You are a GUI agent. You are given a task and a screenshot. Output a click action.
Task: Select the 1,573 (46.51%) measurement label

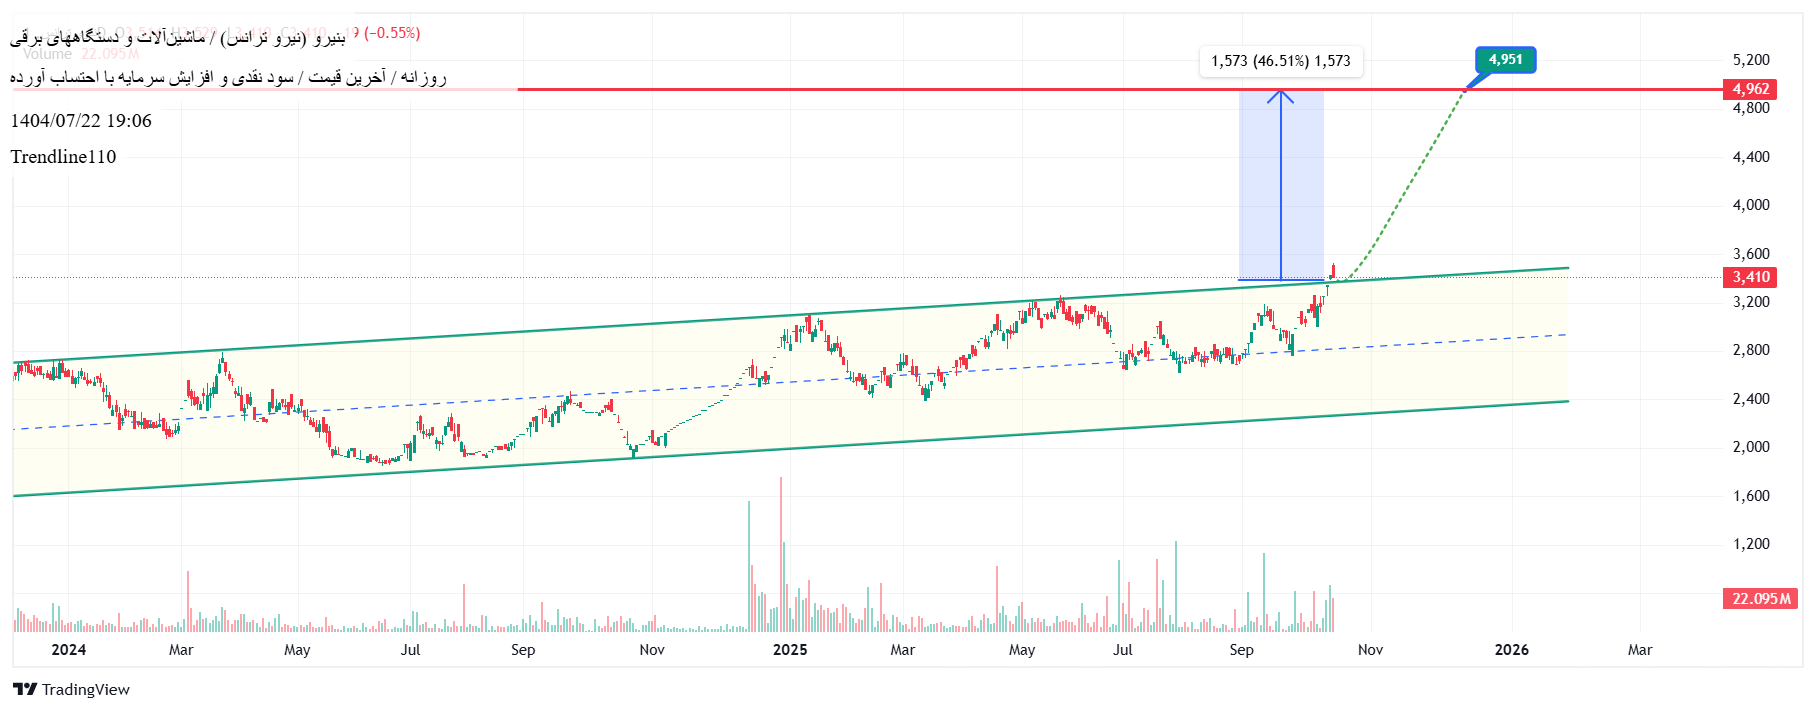1280,61
